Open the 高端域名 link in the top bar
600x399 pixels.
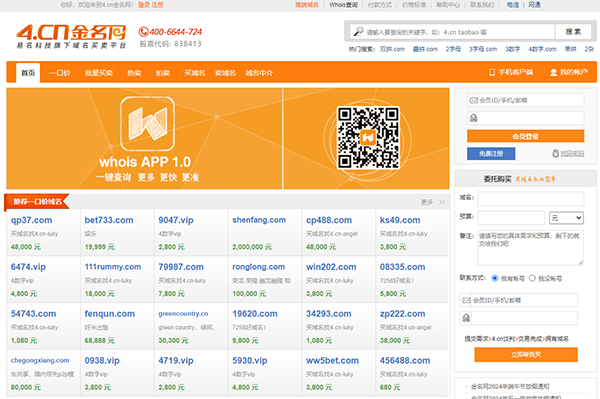(x=307, y=5)
